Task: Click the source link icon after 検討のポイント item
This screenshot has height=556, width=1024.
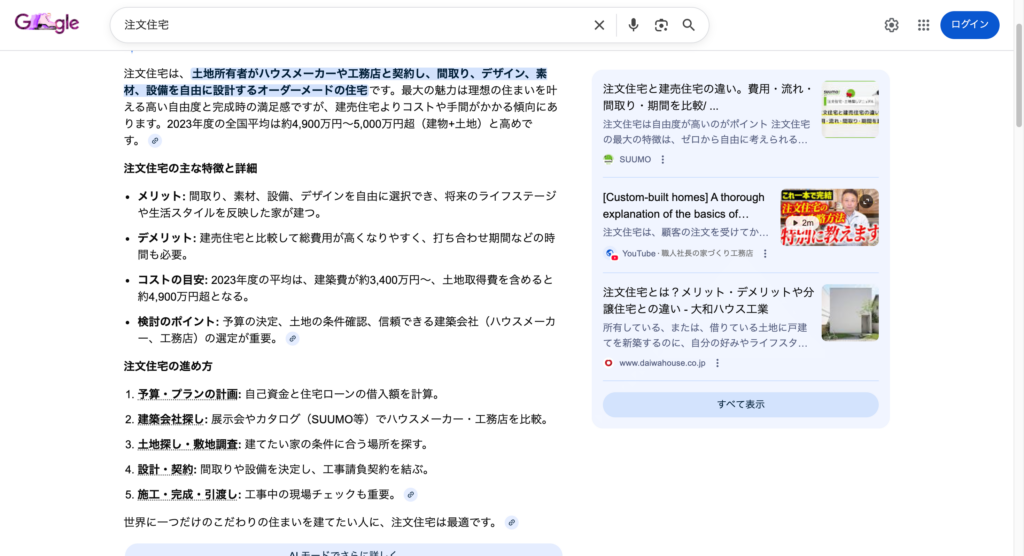Action: [293, 338]
